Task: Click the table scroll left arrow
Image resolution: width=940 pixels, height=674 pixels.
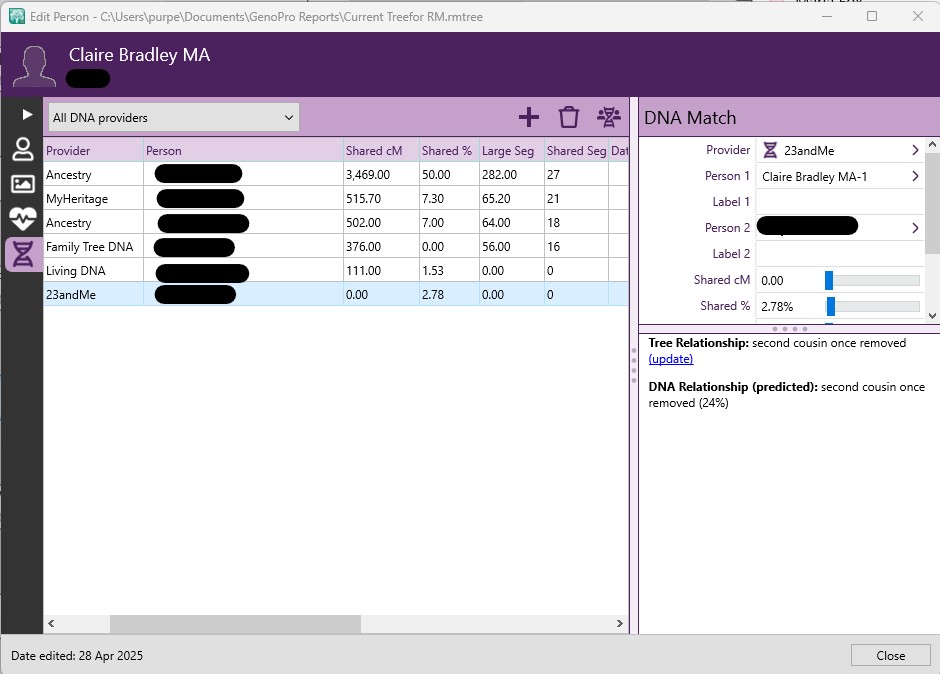Action: pos(52,624)
